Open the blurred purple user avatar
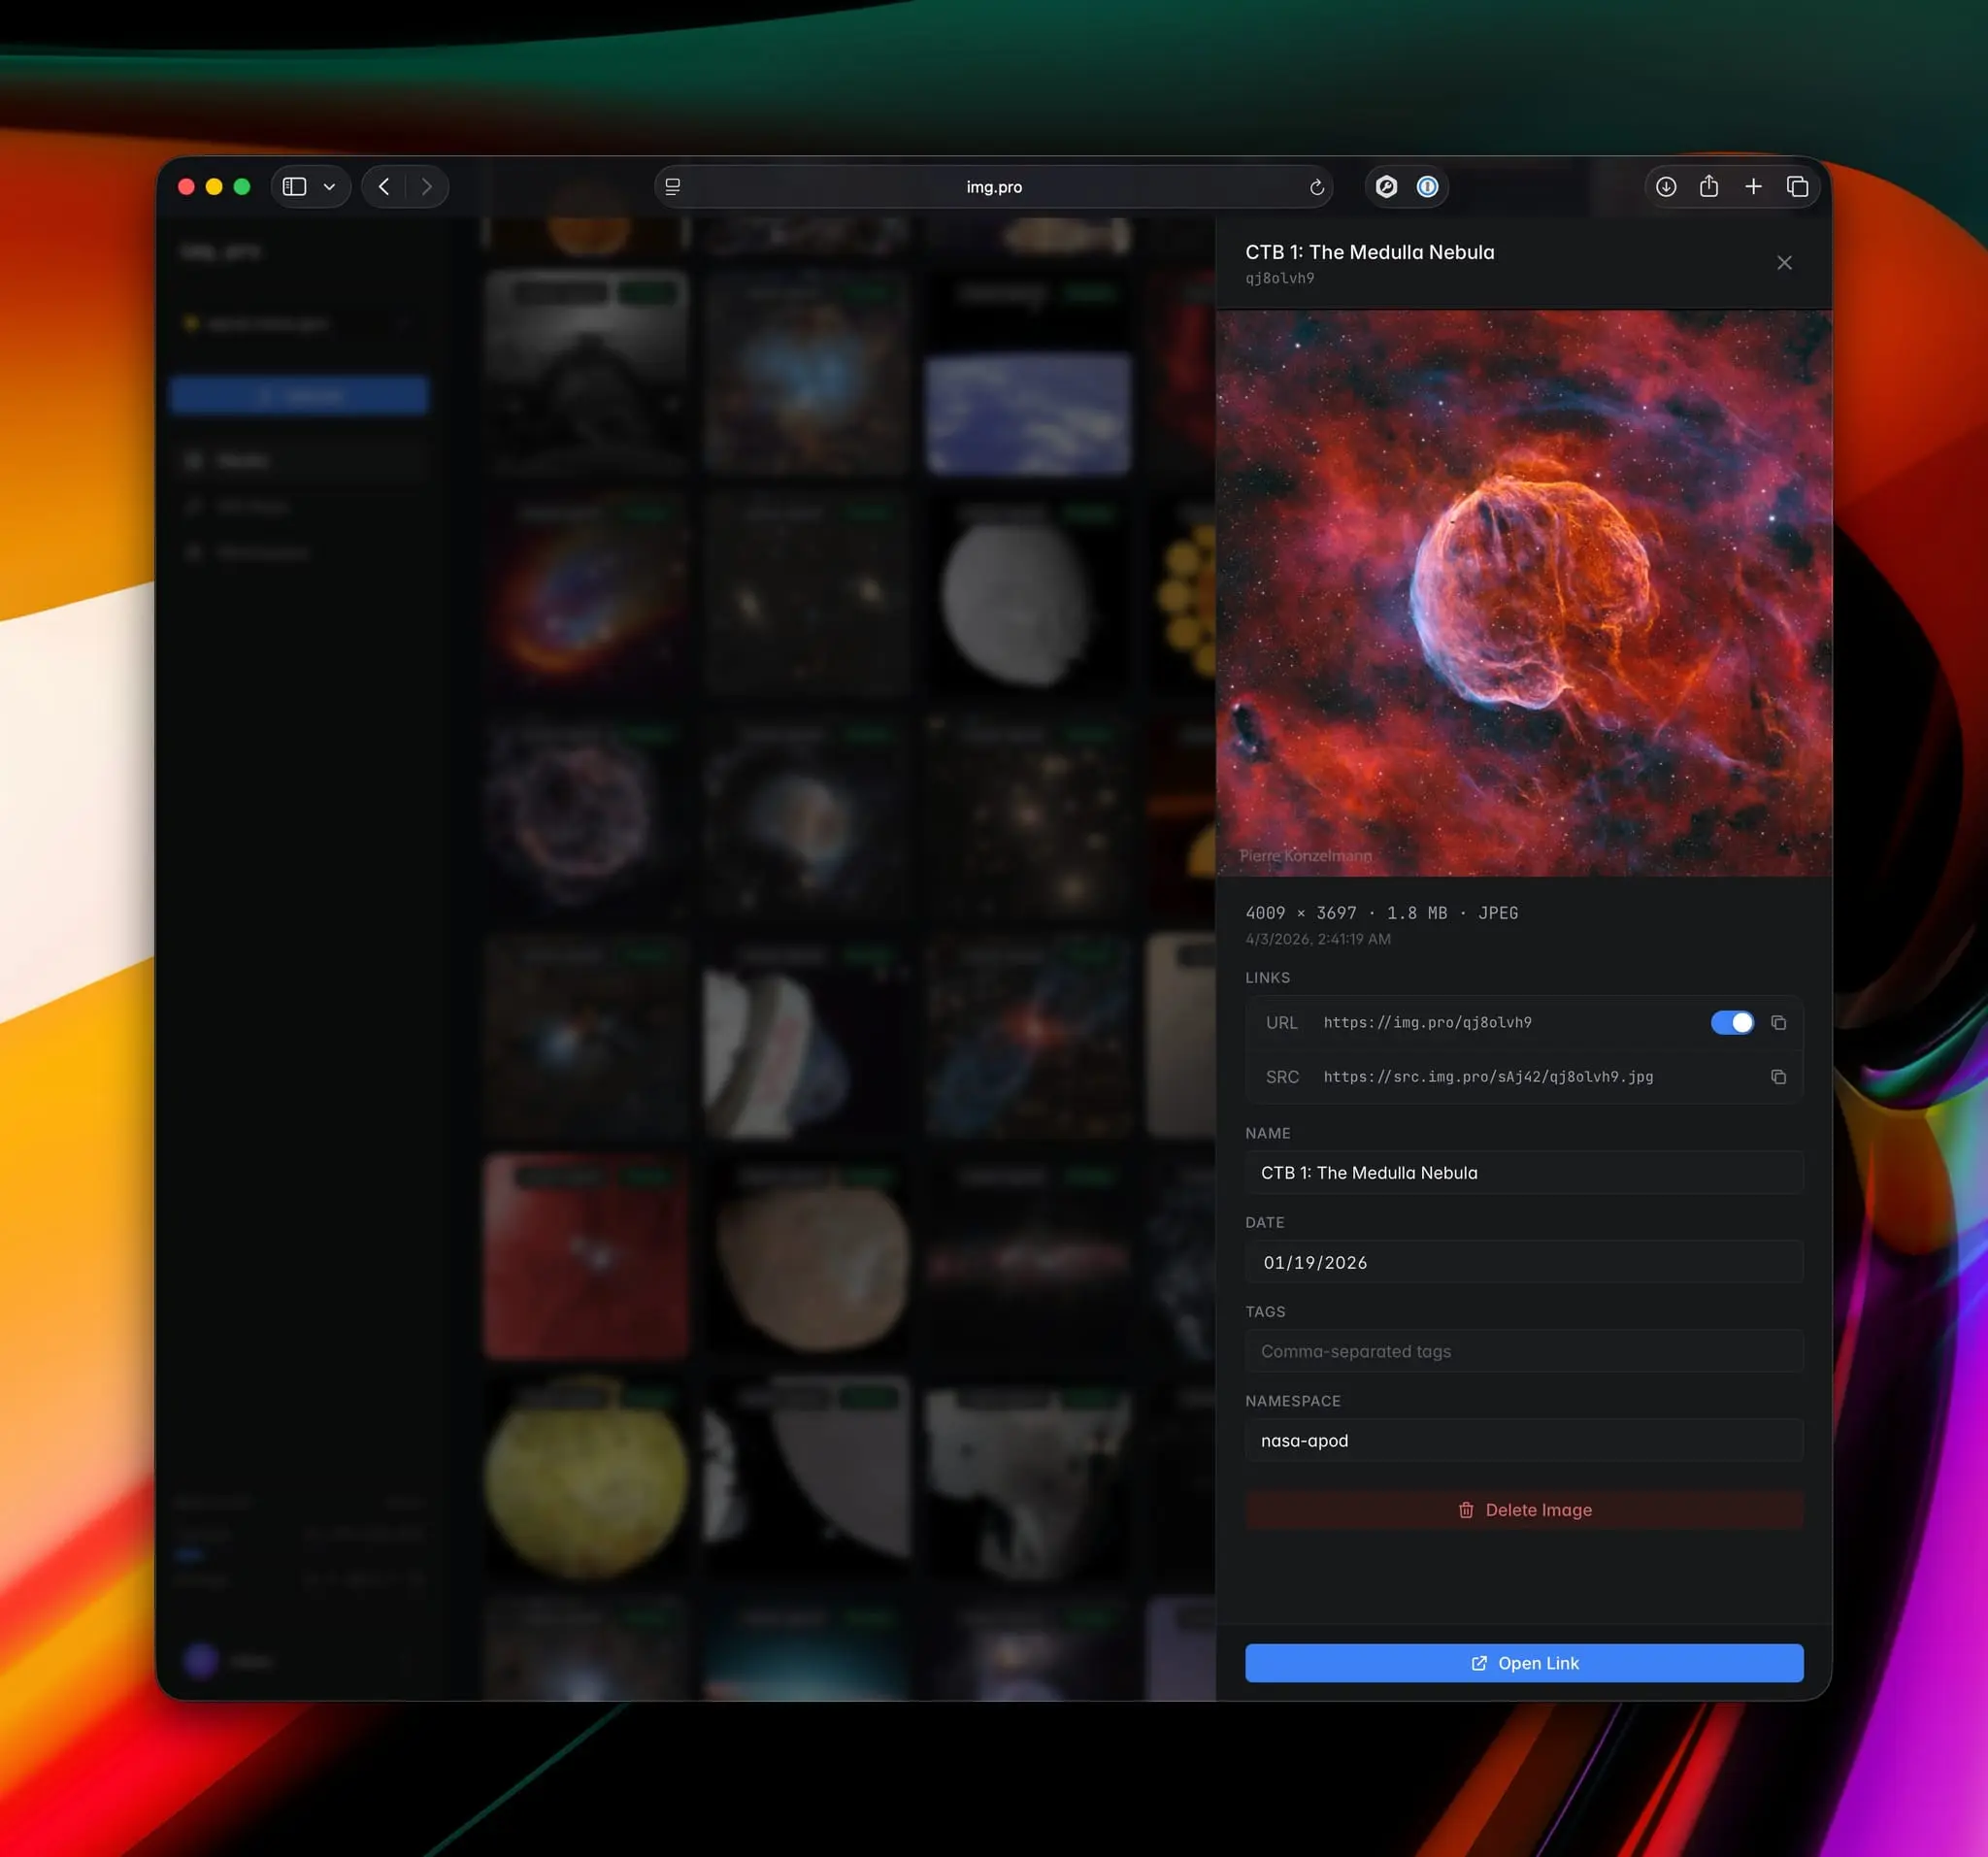The width and height of the screenshot is (1988, 1857). point(201,1661)
